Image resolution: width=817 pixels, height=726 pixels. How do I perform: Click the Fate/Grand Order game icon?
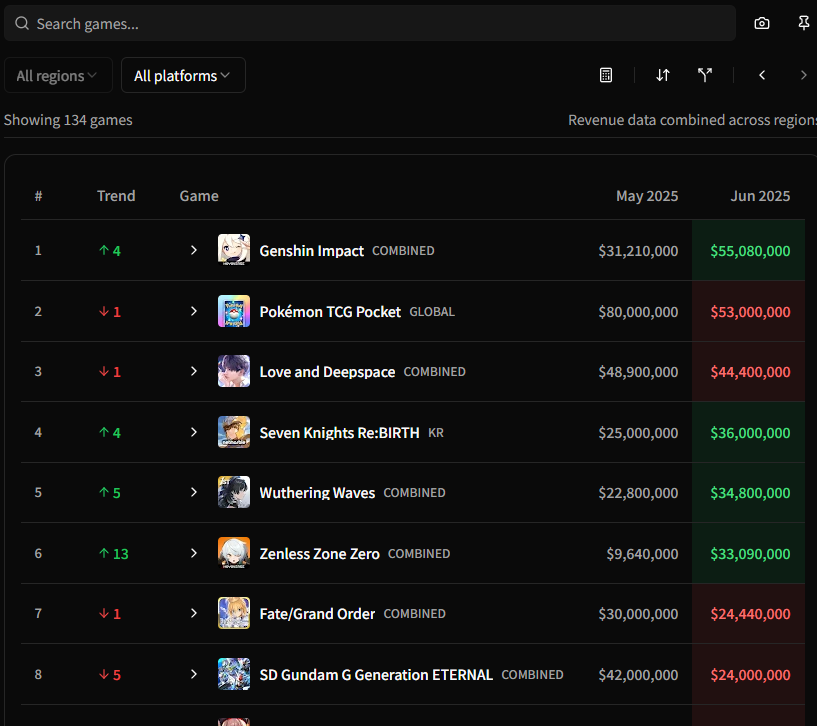pyautogui.click(x=233, y=613)
